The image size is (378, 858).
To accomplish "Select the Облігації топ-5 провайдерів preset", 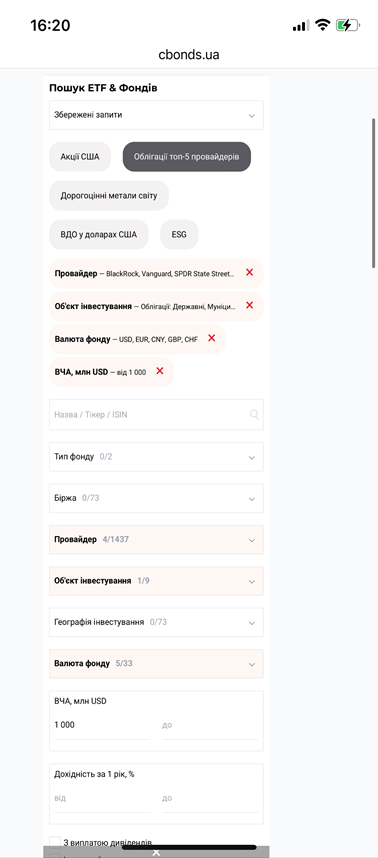I will pyautogui.click(x=187, y=157).
